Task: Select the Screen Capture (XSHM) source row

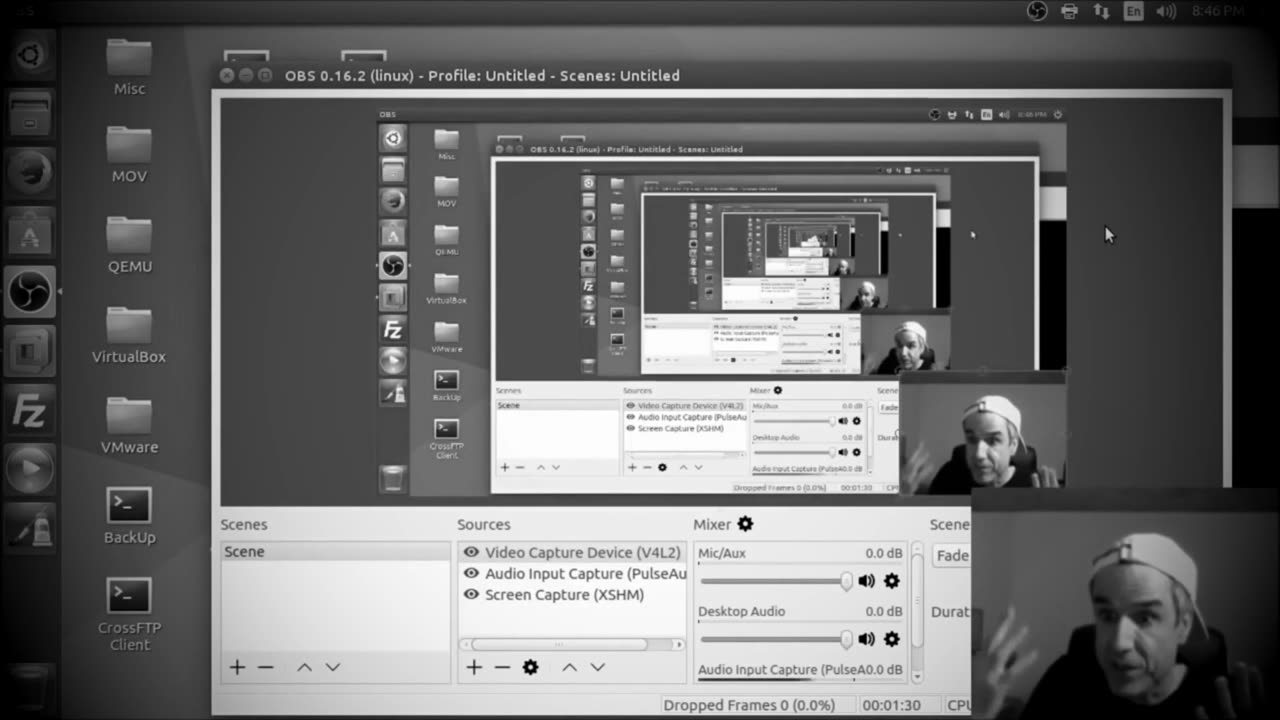Action: coord(573,595)
